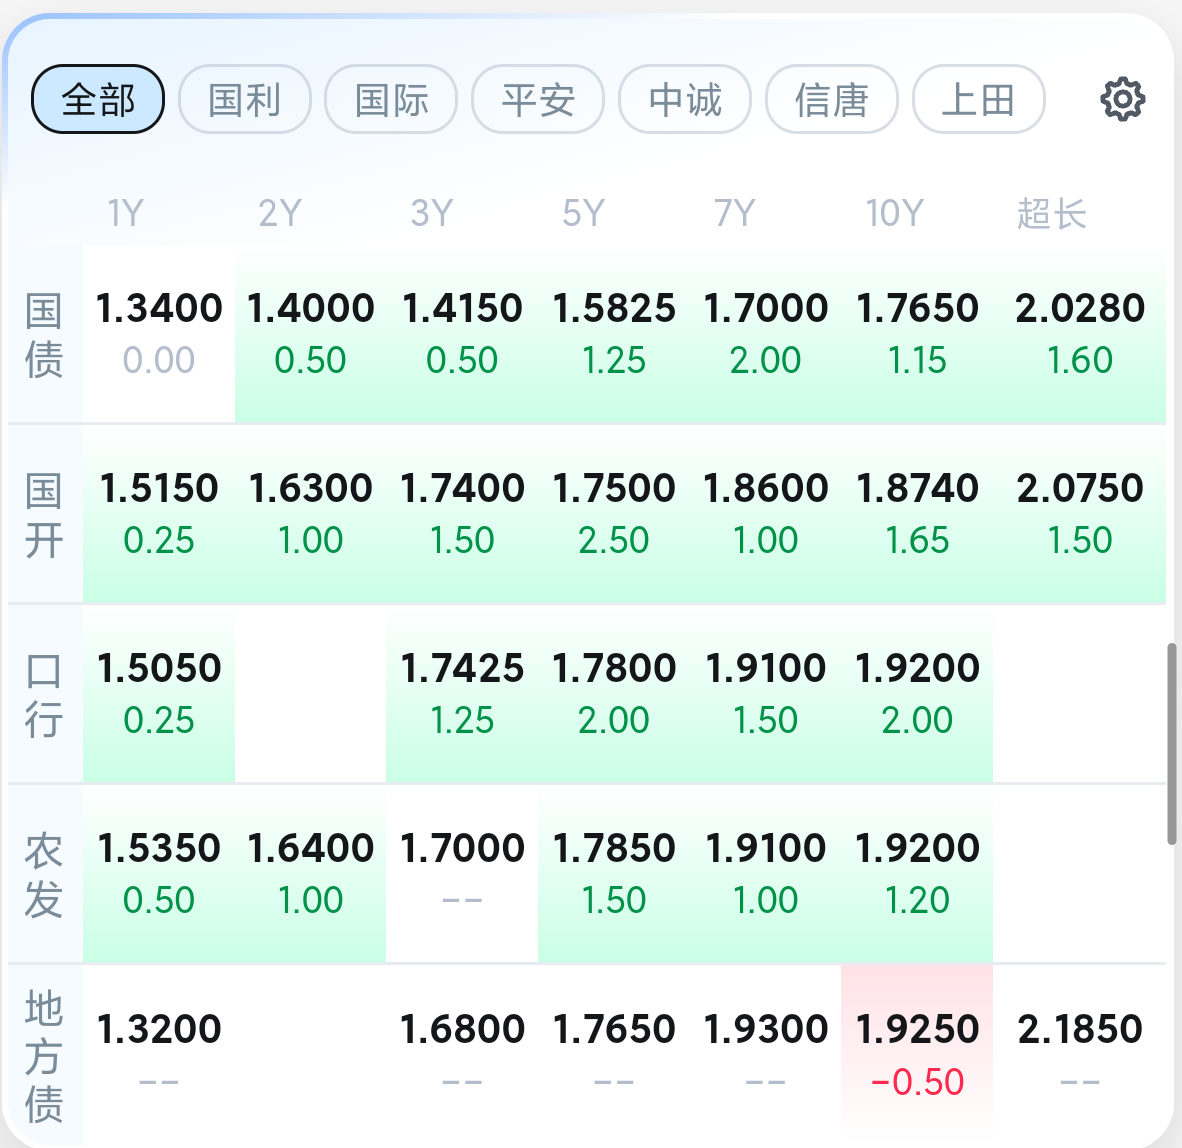Screen dimensions: 1182x1148
Task: Click the 10Y column header
Action: 895,213
